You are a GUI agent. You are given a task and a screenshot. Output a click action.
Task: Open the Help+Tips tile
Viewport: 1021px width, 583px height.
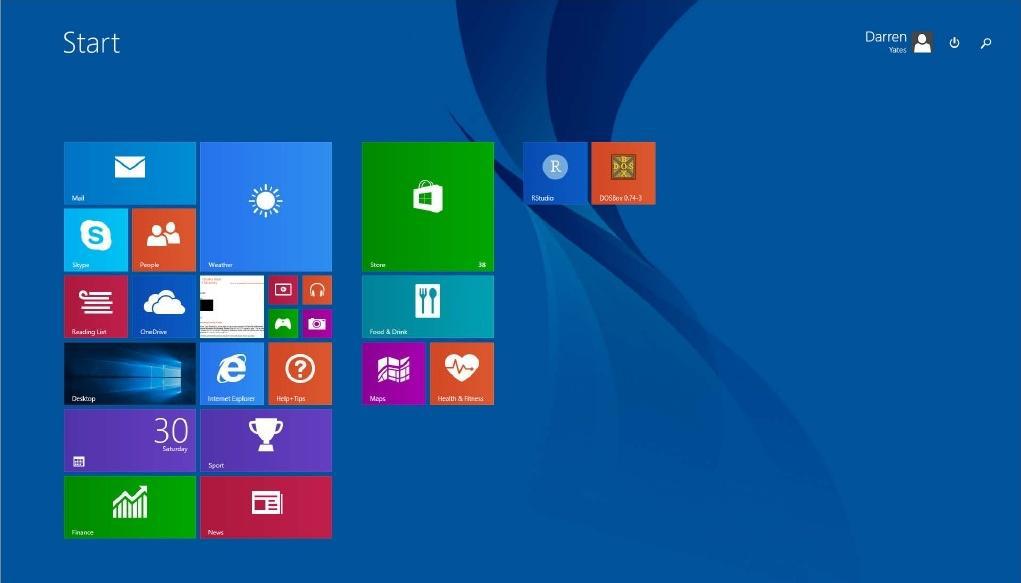pyautogui.click(x=300, y=374)
